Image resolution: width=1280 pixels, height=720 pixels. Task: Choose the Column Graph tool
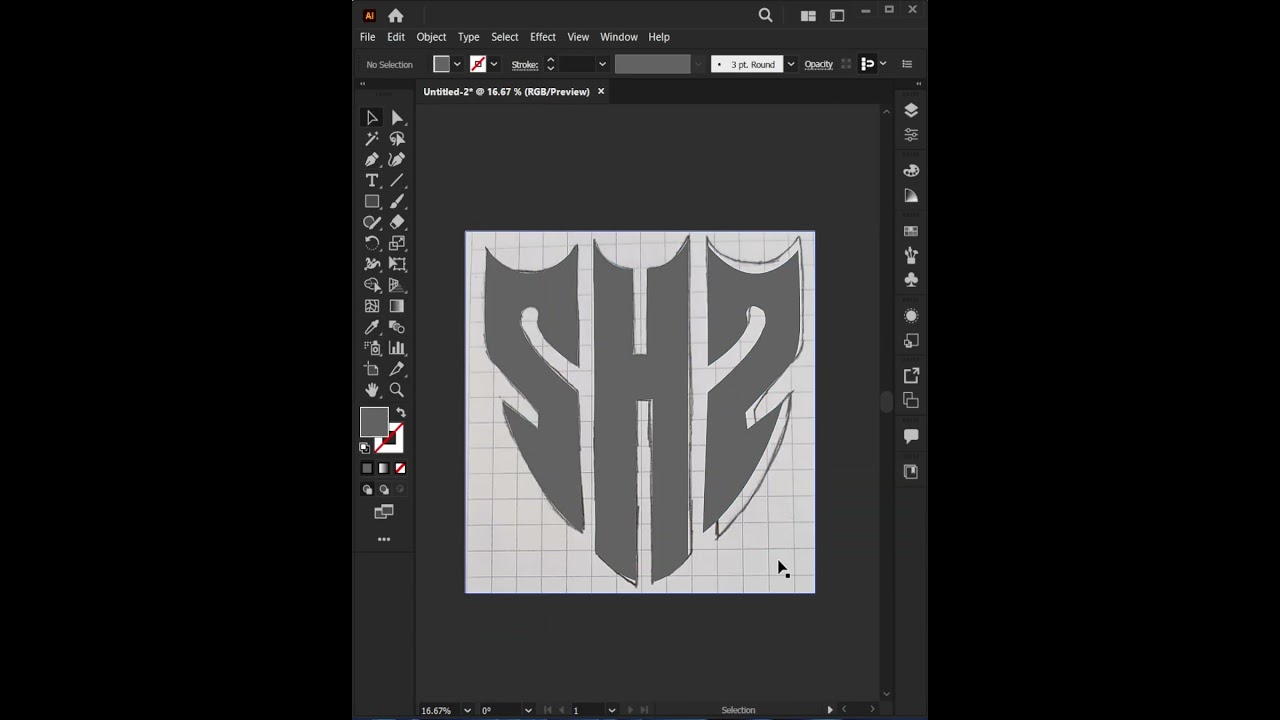[x=397, y=348]
